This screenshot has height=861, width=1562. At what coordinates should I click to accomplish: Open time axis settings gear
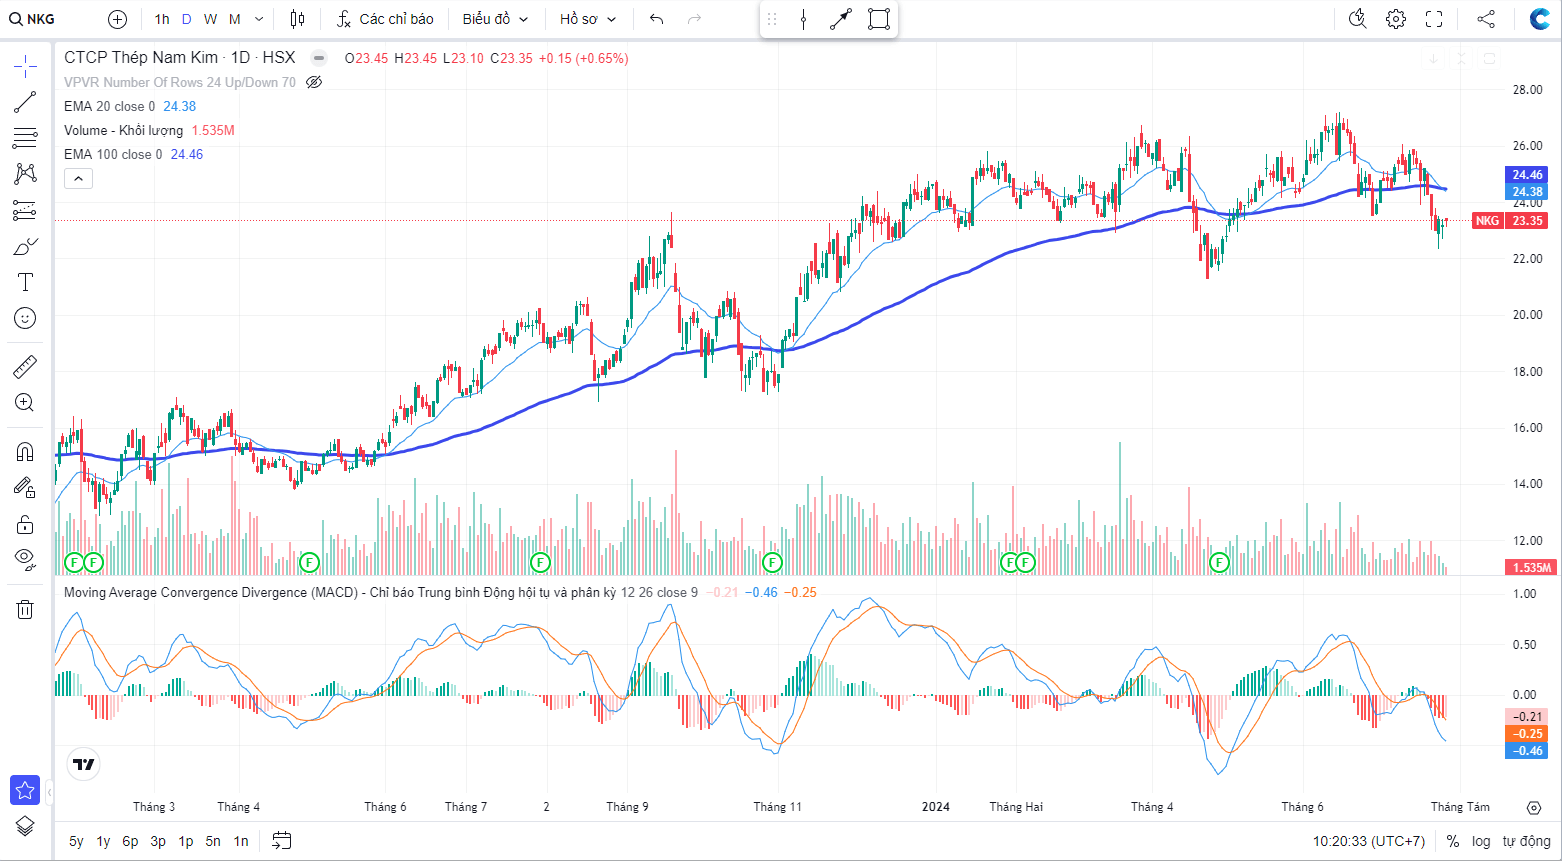(x=1534, y=807)
